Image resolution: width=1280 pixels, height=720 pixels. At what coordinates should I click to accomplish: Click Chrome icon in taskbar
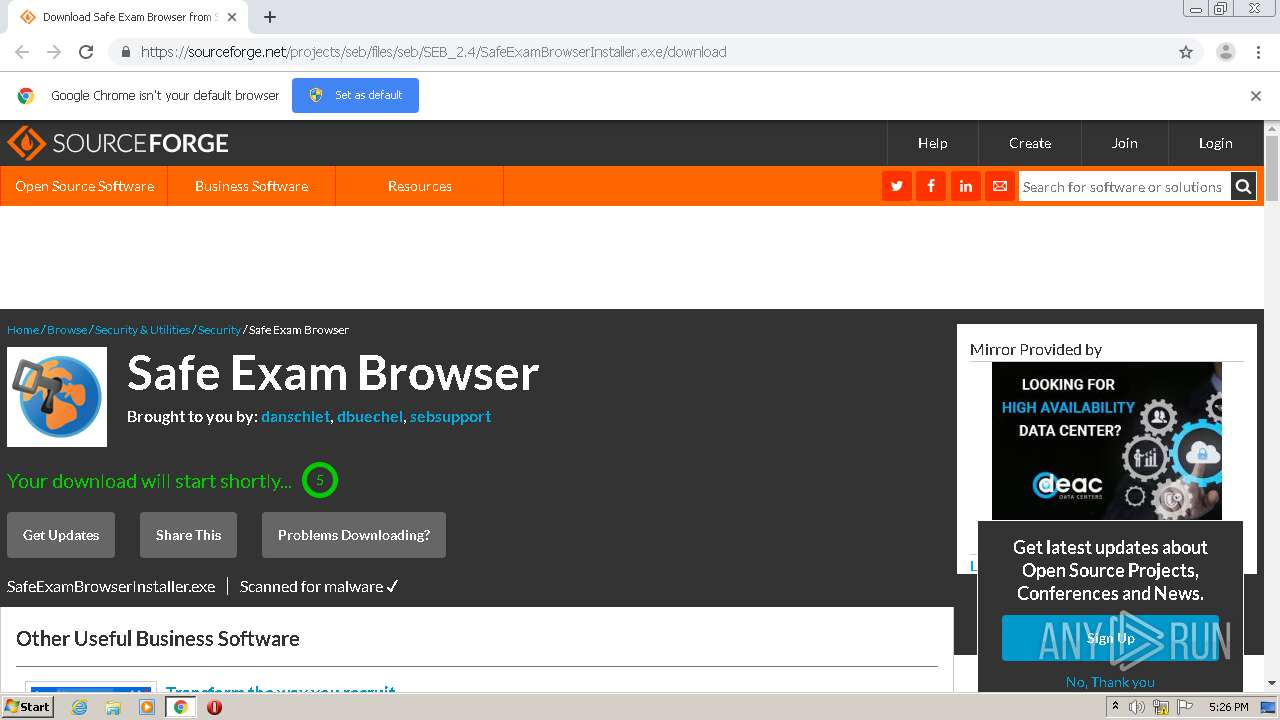tap(181, 707)
